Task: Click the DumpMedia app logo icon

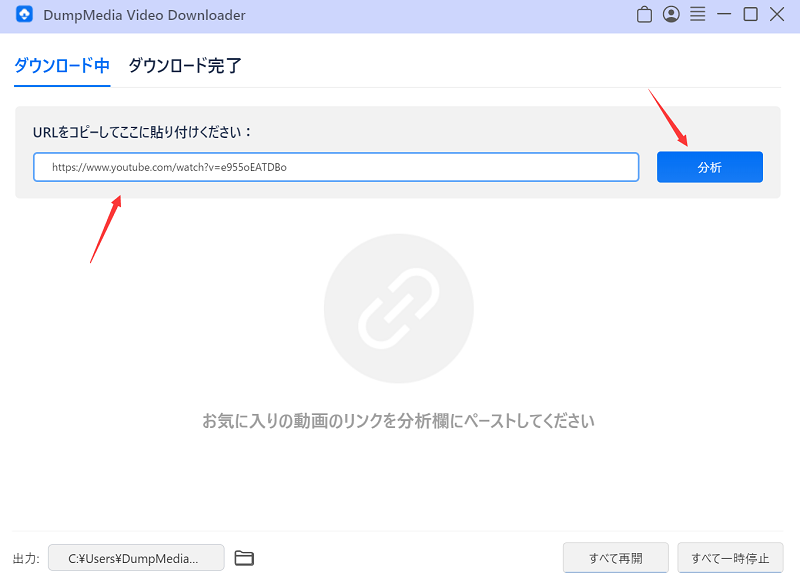Action: pos(25,15)
